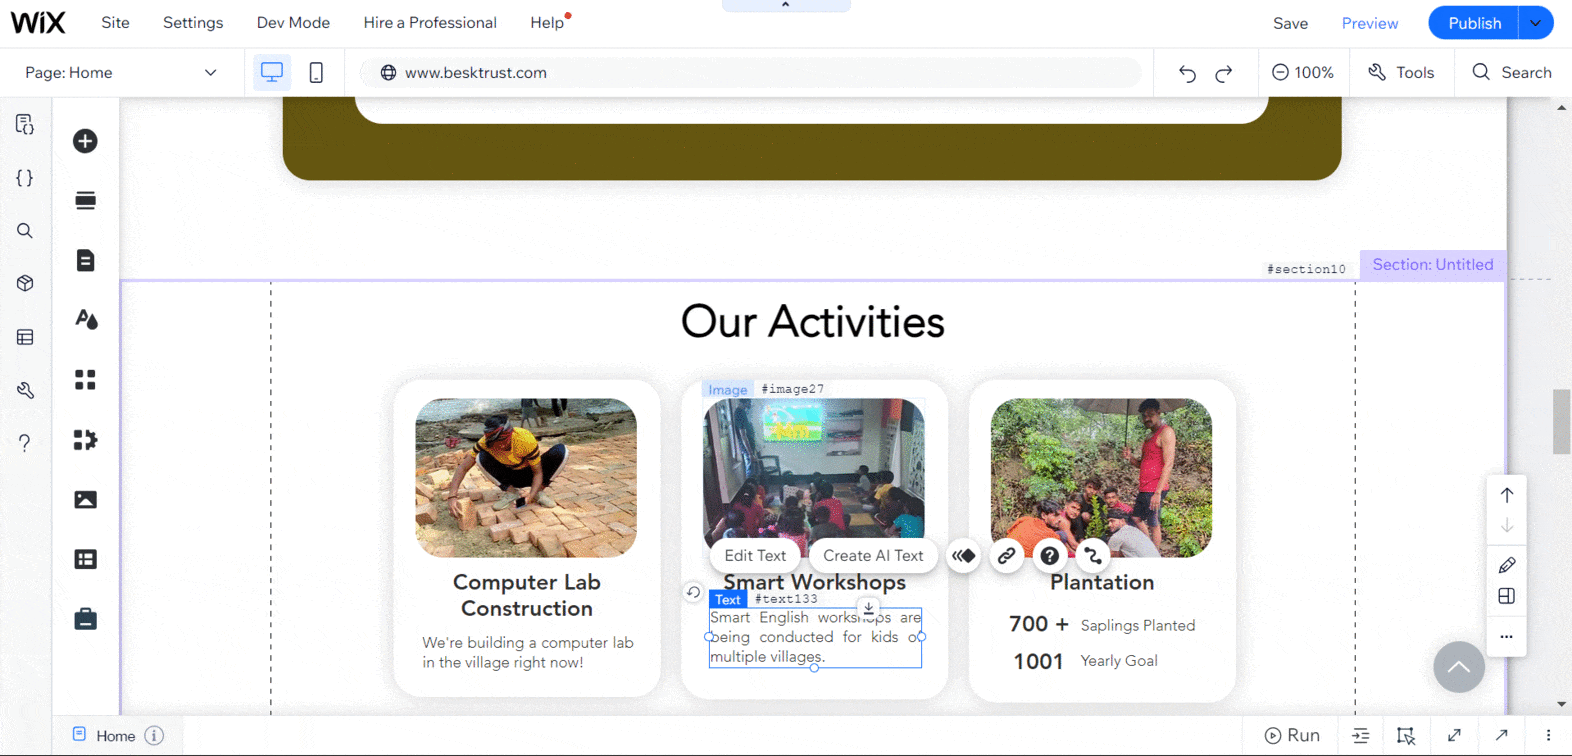The height and width of the screenshot is (756, 1572).
Task: Open the Animation icon on text toolbar
Action: [x=964, y=555]
